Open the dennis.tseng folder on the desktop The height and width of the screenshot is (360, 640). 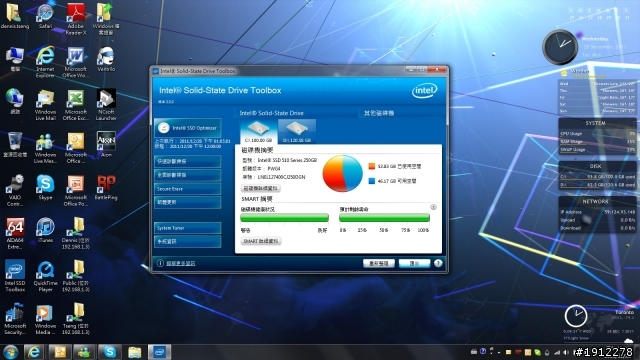[x=15, y=16]
